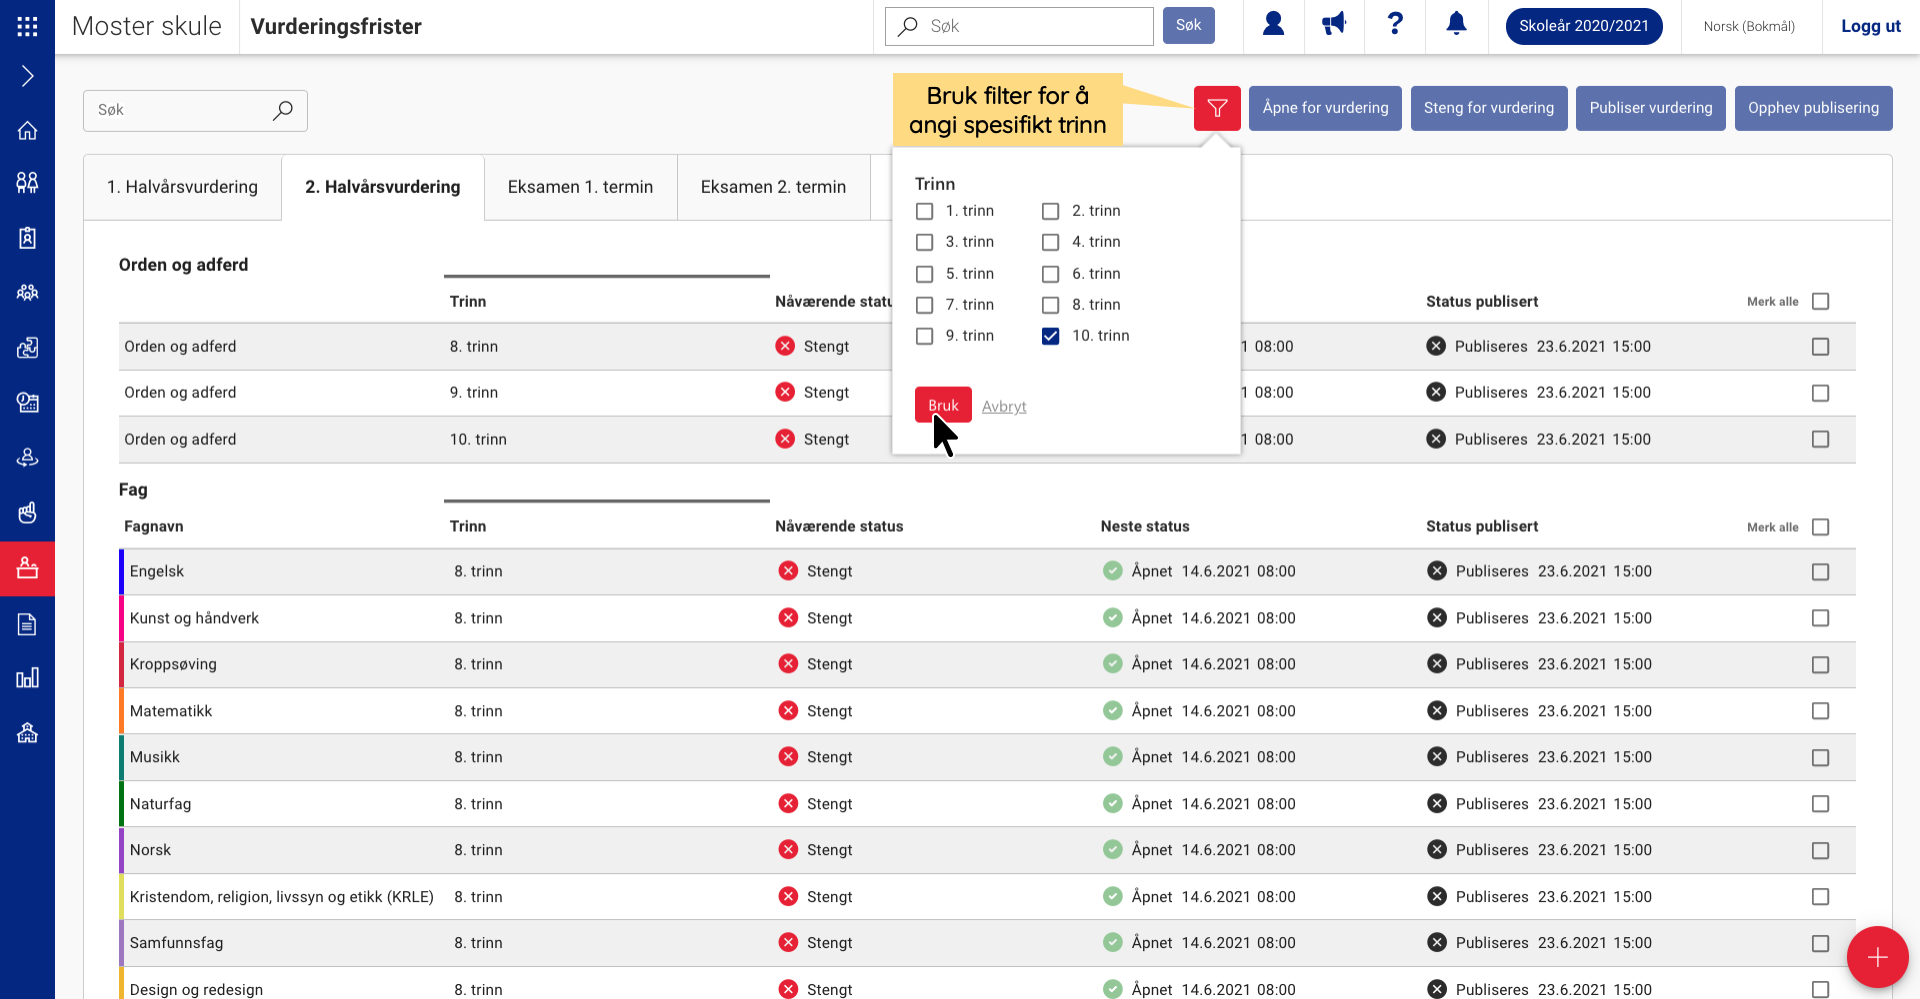
Task: Click the Publiseres X icon in KRLE row
Action: pos(1437,896)
